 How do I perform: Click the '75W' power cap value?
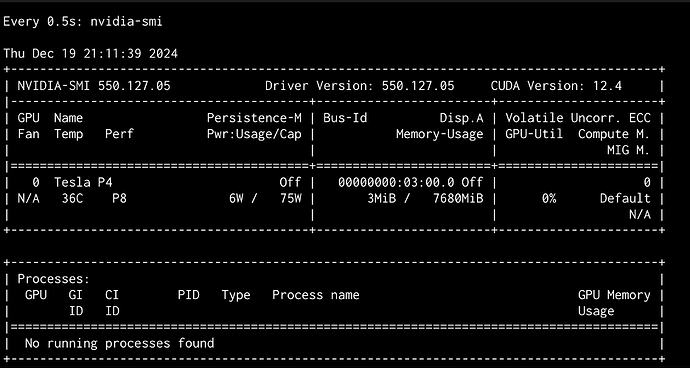point(291,199)
